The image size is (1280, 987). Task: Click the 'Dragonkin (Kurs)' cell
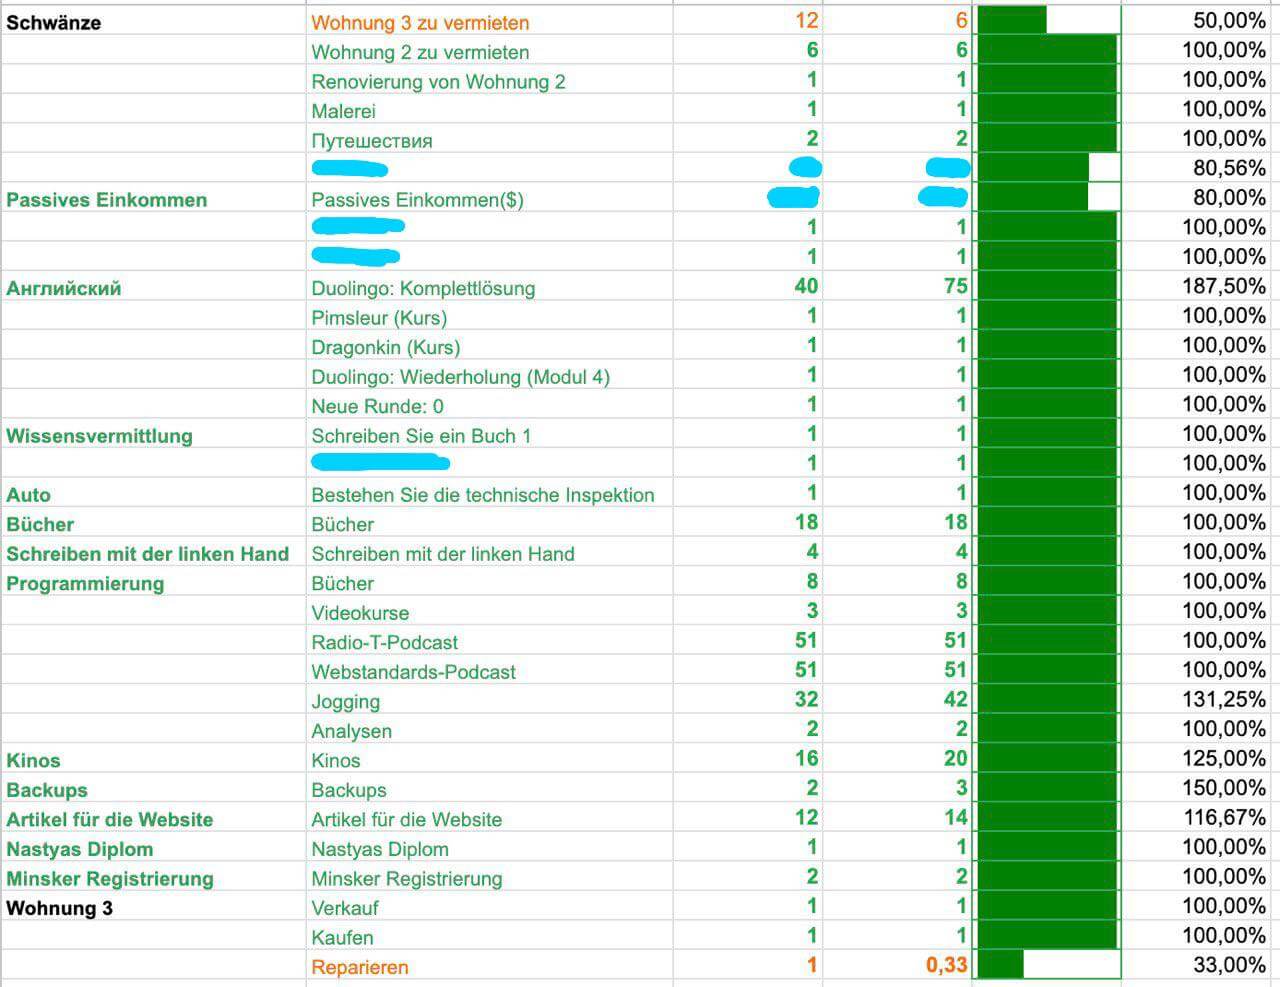(x=489, y=347)
